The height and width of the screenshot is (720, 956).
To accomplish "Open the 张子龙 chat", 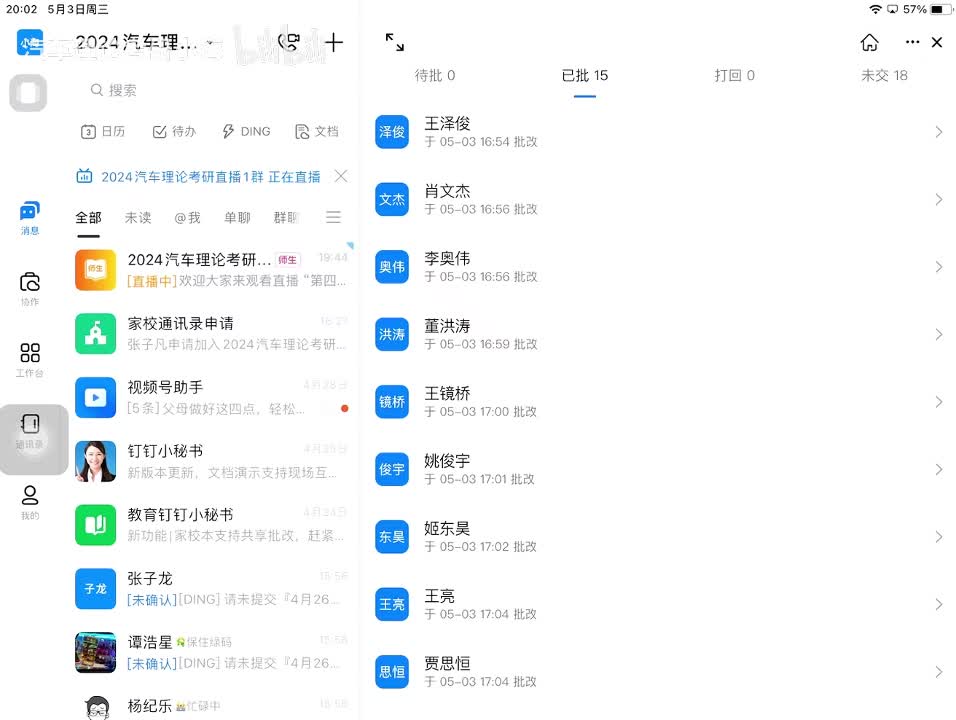I will [x=212, y=589].
